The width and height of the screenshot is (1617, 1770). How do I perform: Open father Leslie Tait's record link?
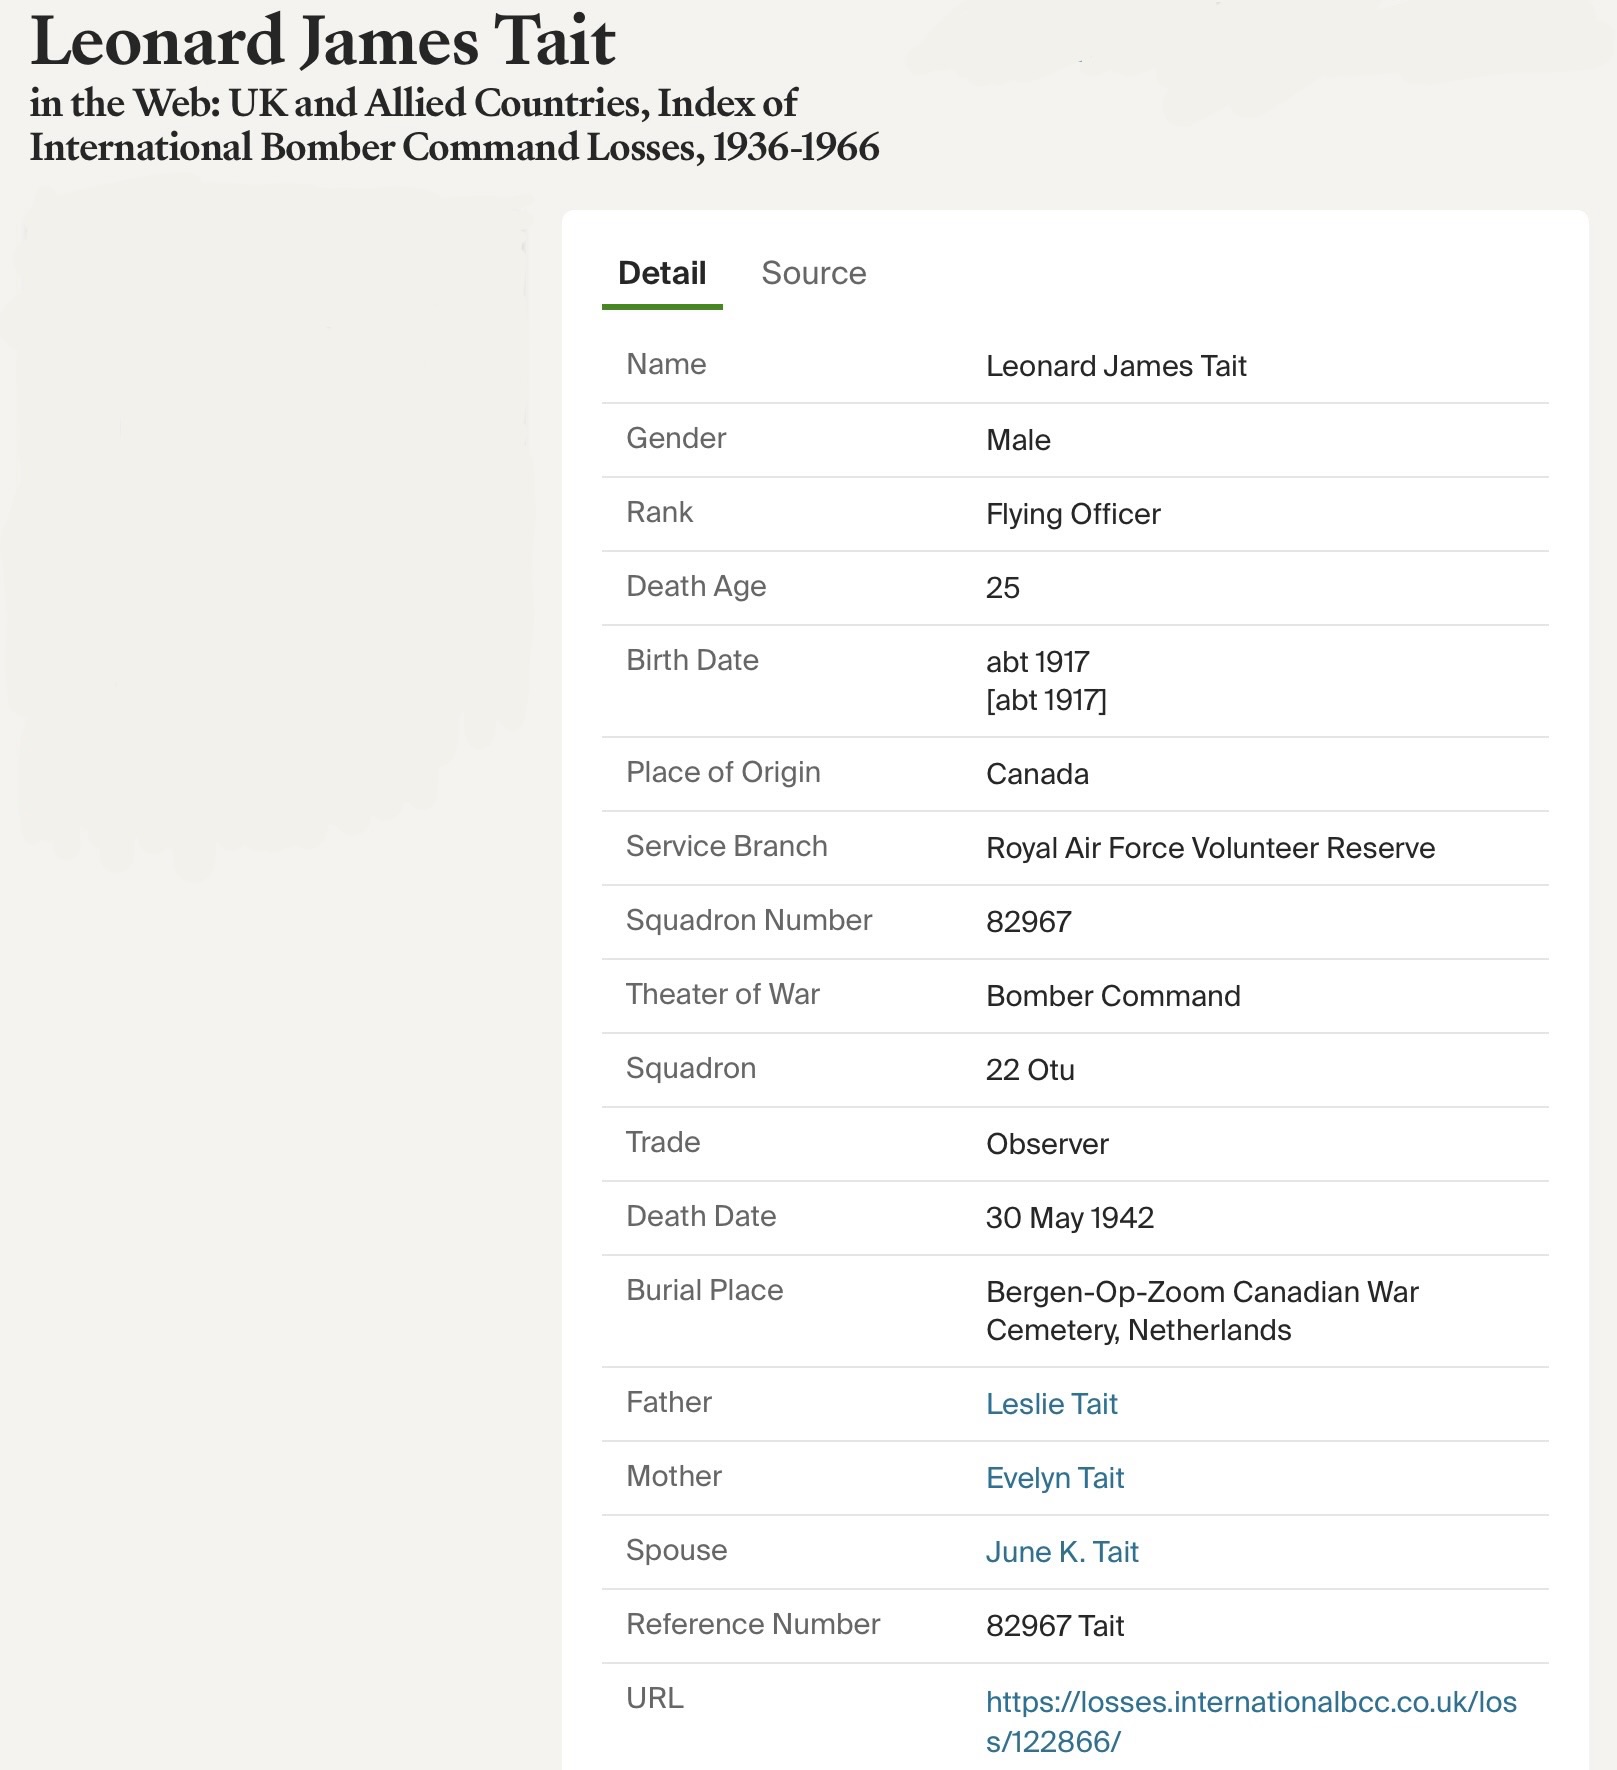click(x=1051, y=1404)
